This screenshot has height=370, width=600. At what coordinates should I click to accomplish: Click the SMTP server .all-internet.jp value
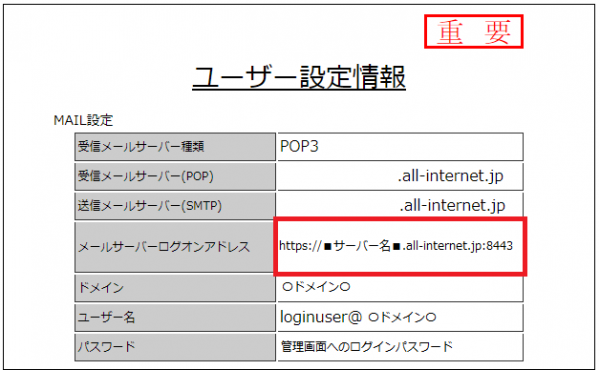pos(452,206)
